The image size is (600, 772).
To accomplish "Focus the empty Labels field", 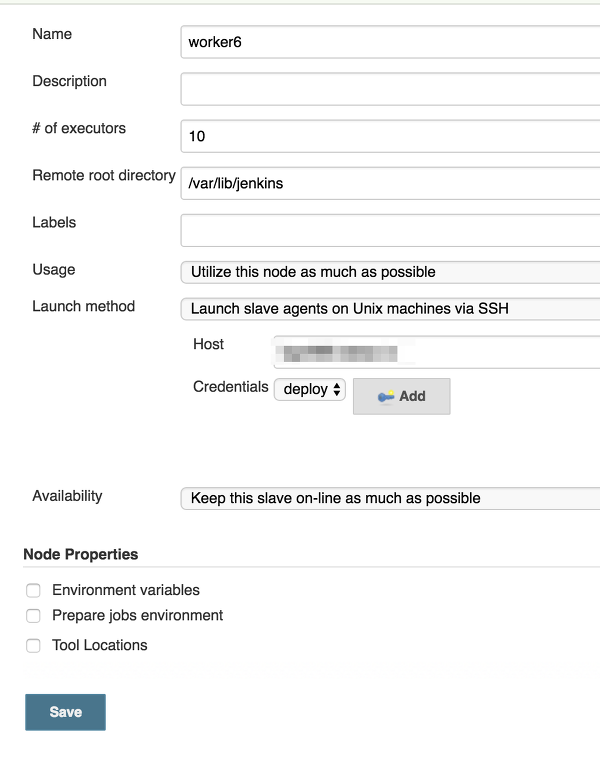I will [390, 230].
